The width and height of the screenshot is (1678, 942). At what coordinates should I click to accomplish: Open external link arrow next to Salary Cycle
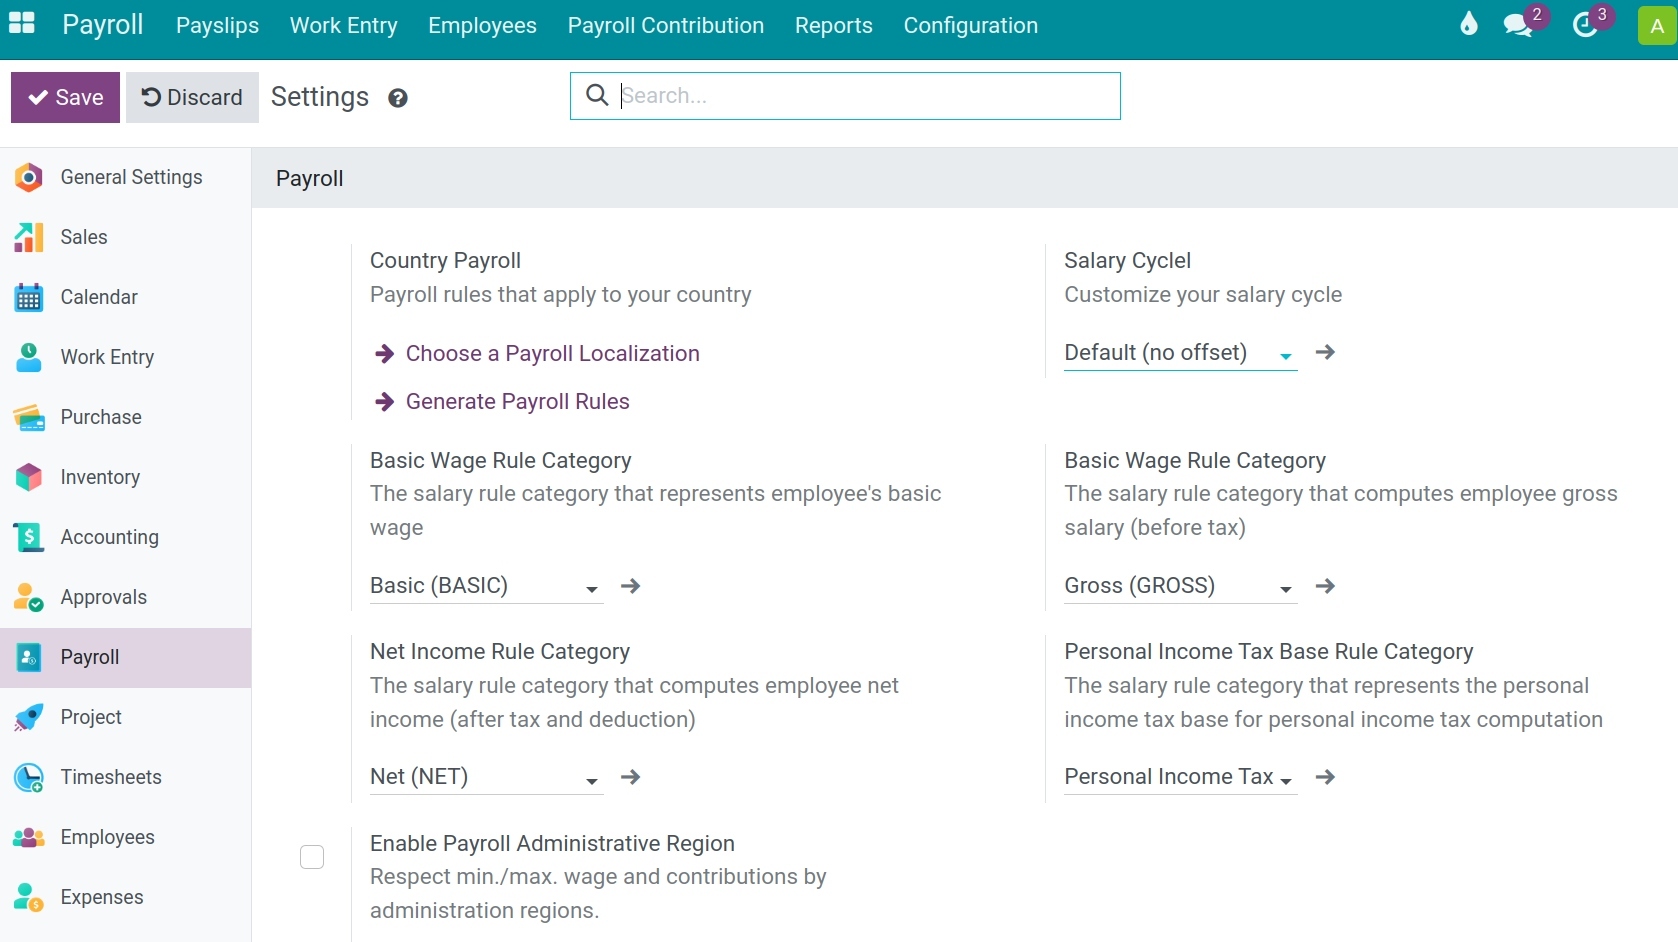(x=1325, y=352)
